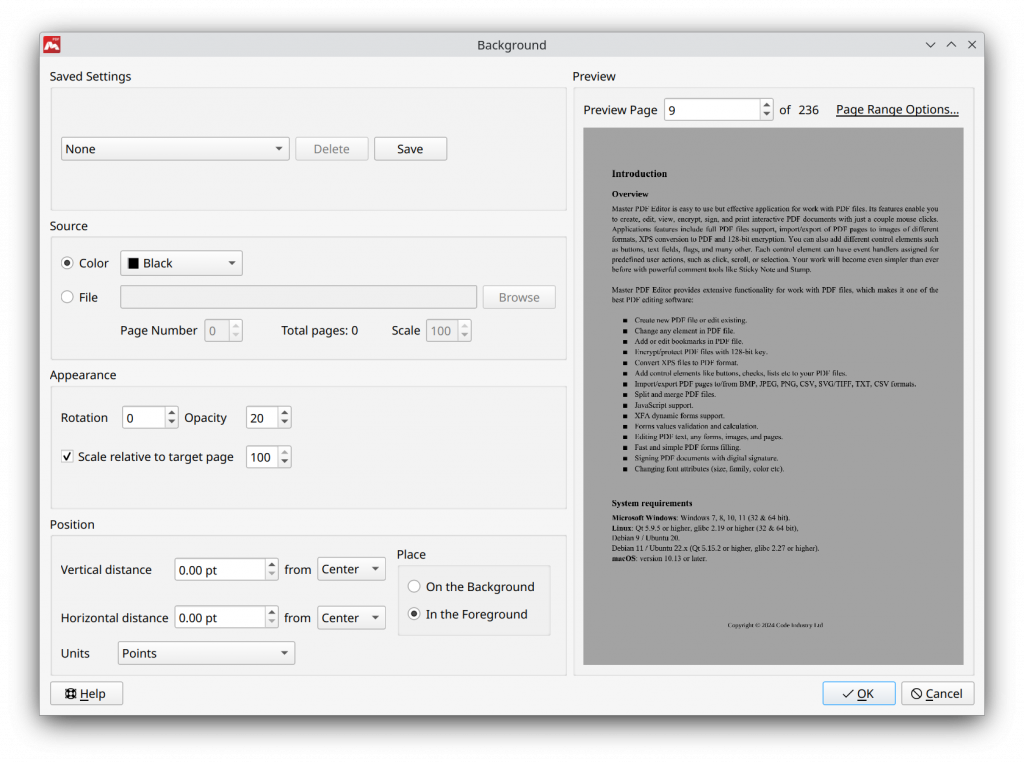Click the Delete saved settings button
The height and width of the screenshot is (762, 1024).
[x=331, y=148]
